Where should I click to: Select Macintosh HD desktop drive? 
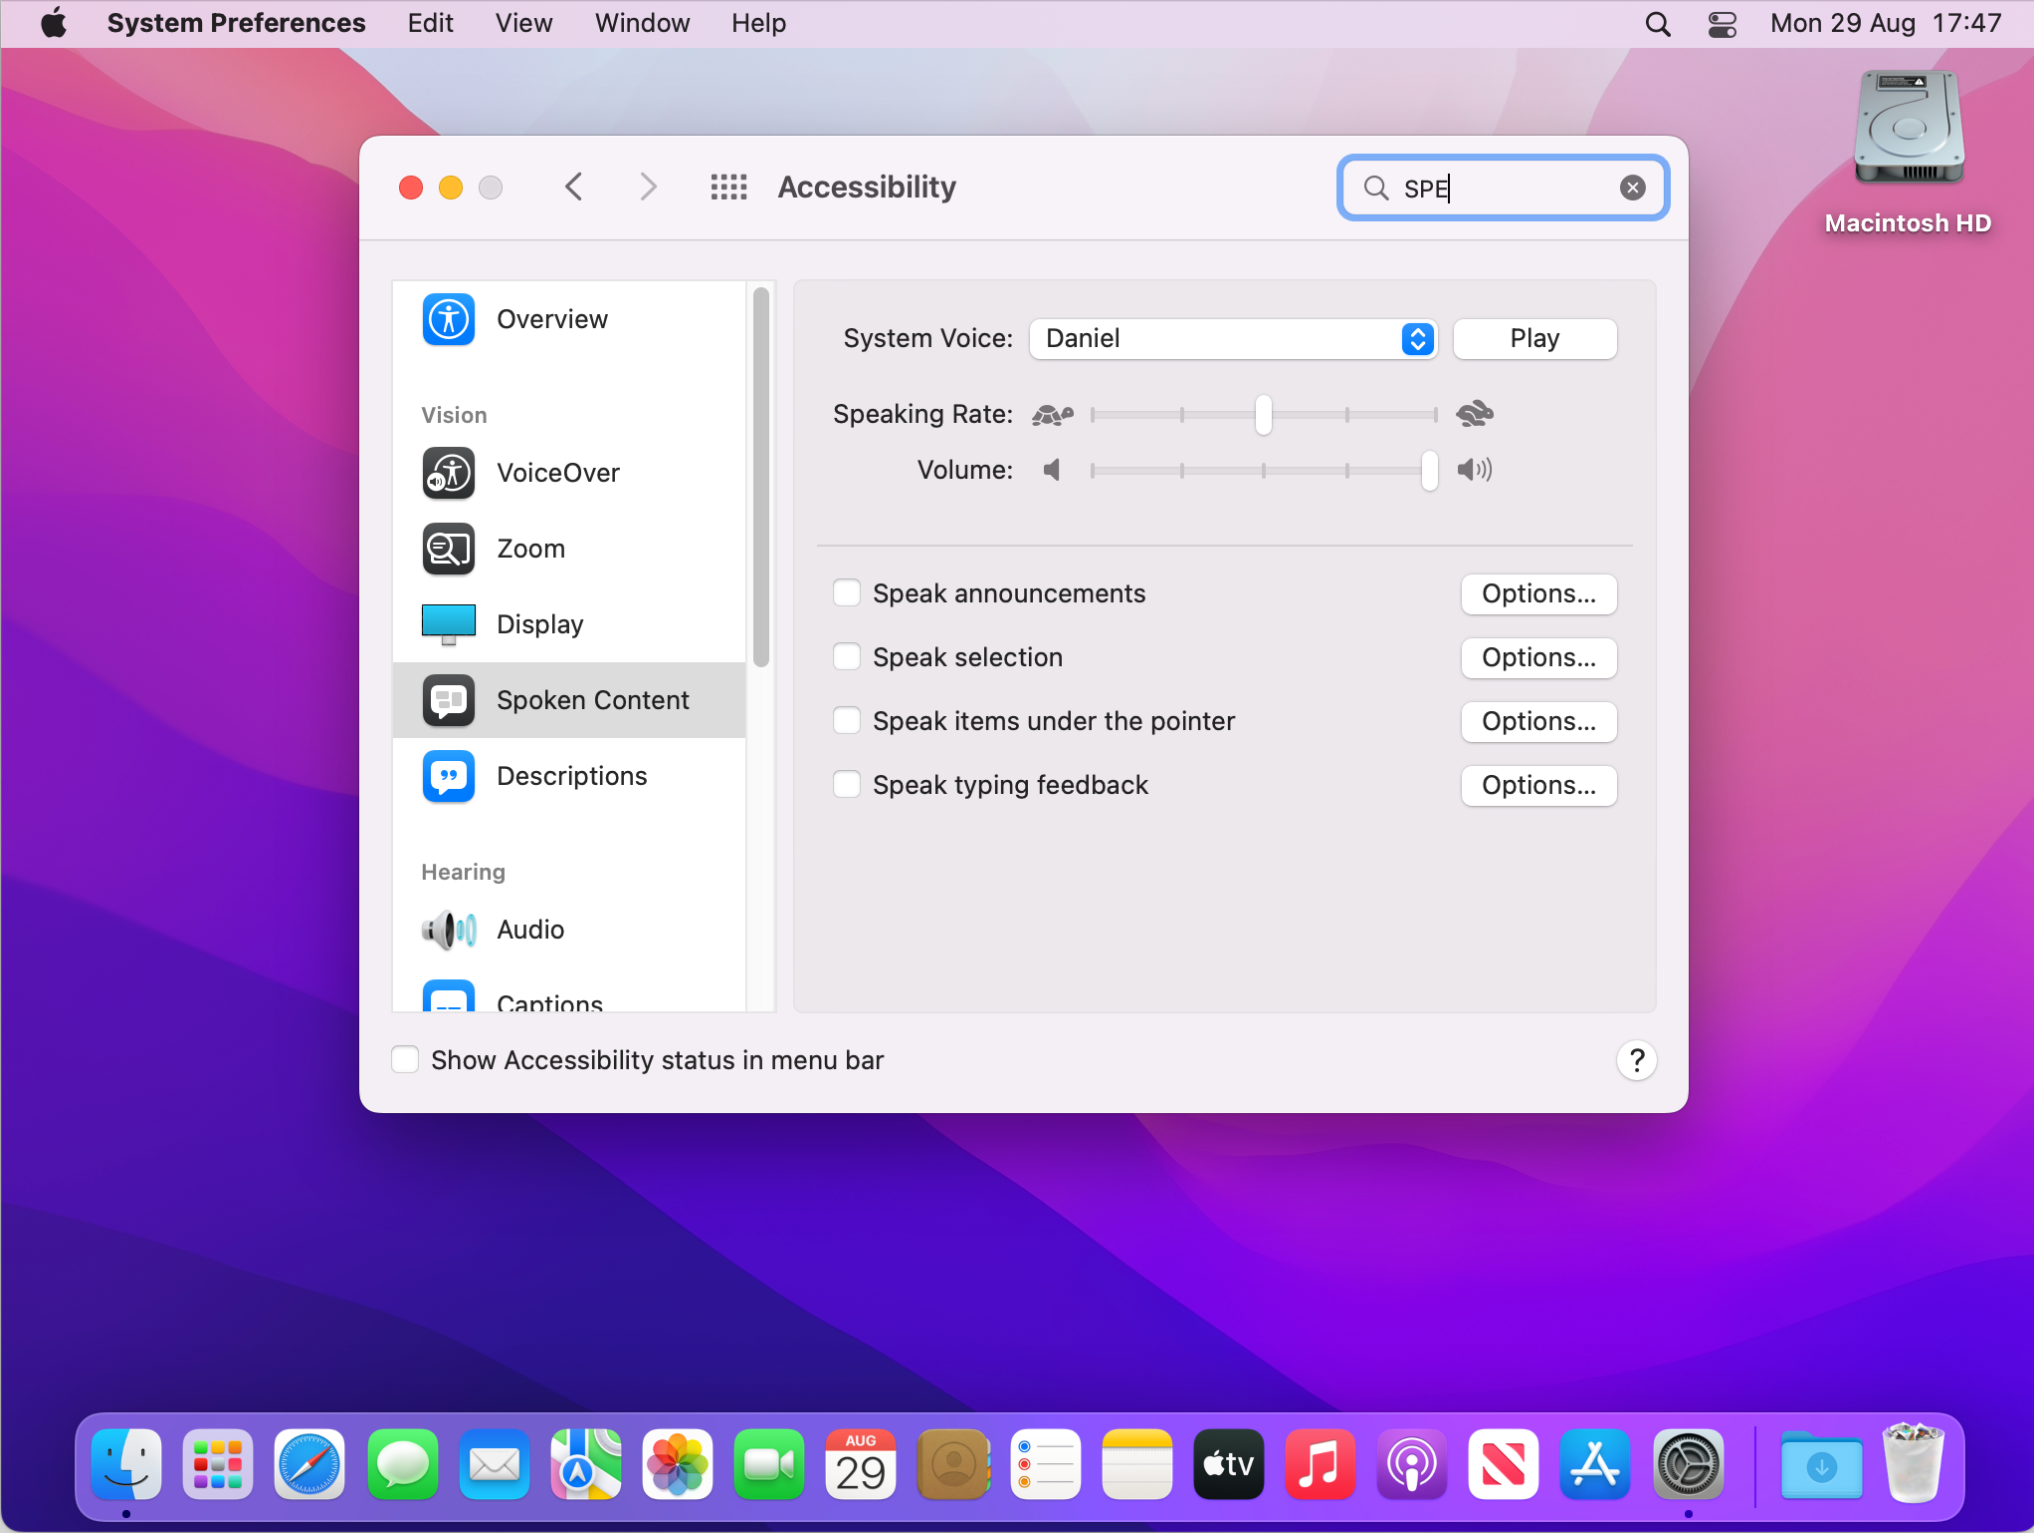point(1908,152)
